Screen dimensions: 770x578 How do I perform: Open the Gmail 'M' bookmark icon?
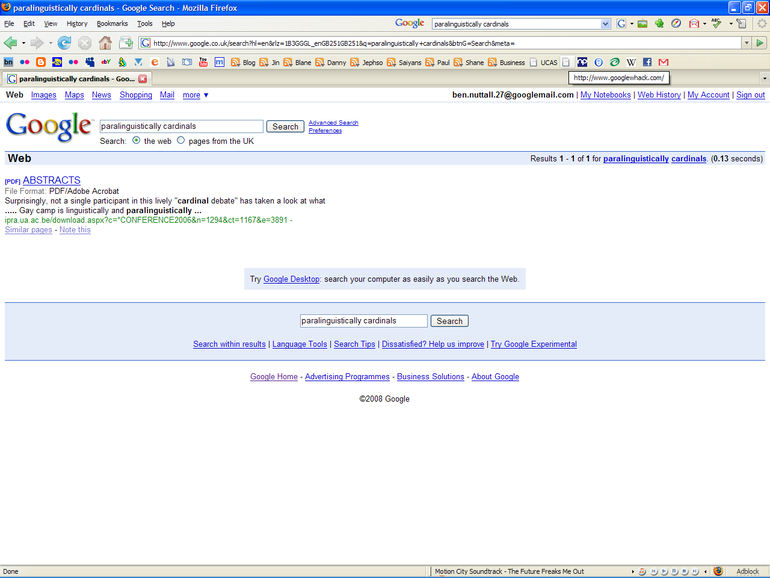[x=663, y=62]
